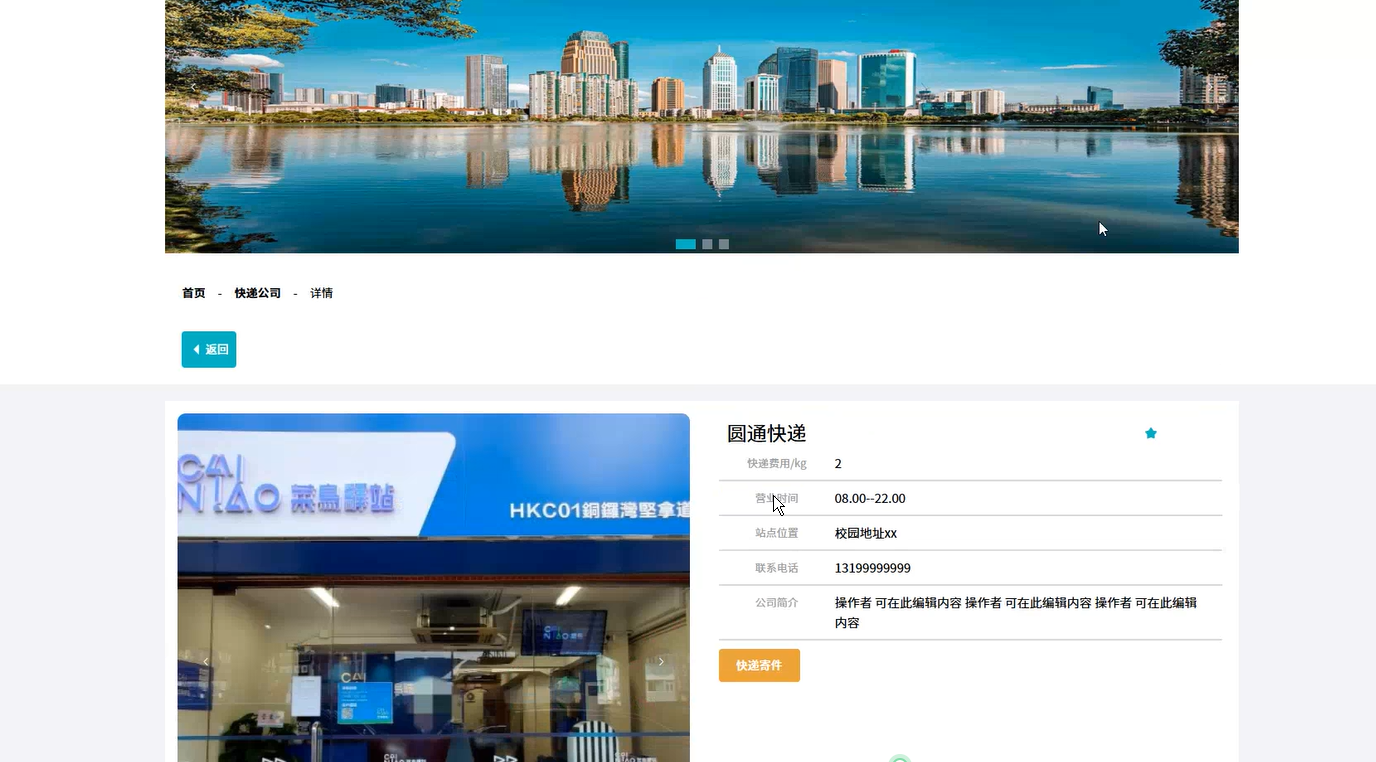This screenshot has height=762, width=1376.
Task: Click the 圆通快递 company title
Action: click(x=767, y=433)
